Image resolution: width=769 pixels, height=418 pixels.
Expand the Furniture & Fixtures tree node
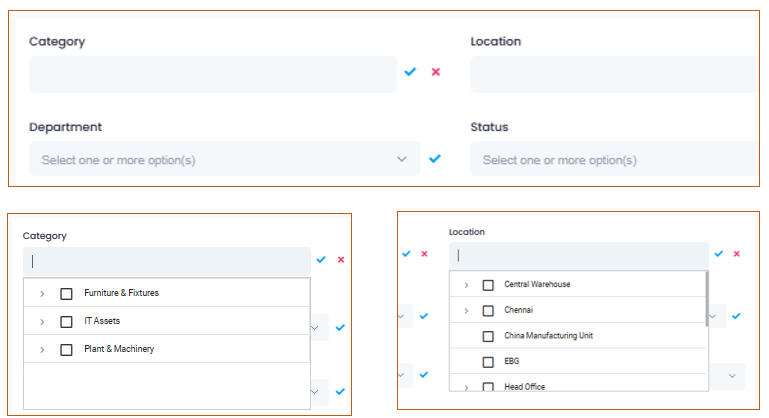click(42, 294)
